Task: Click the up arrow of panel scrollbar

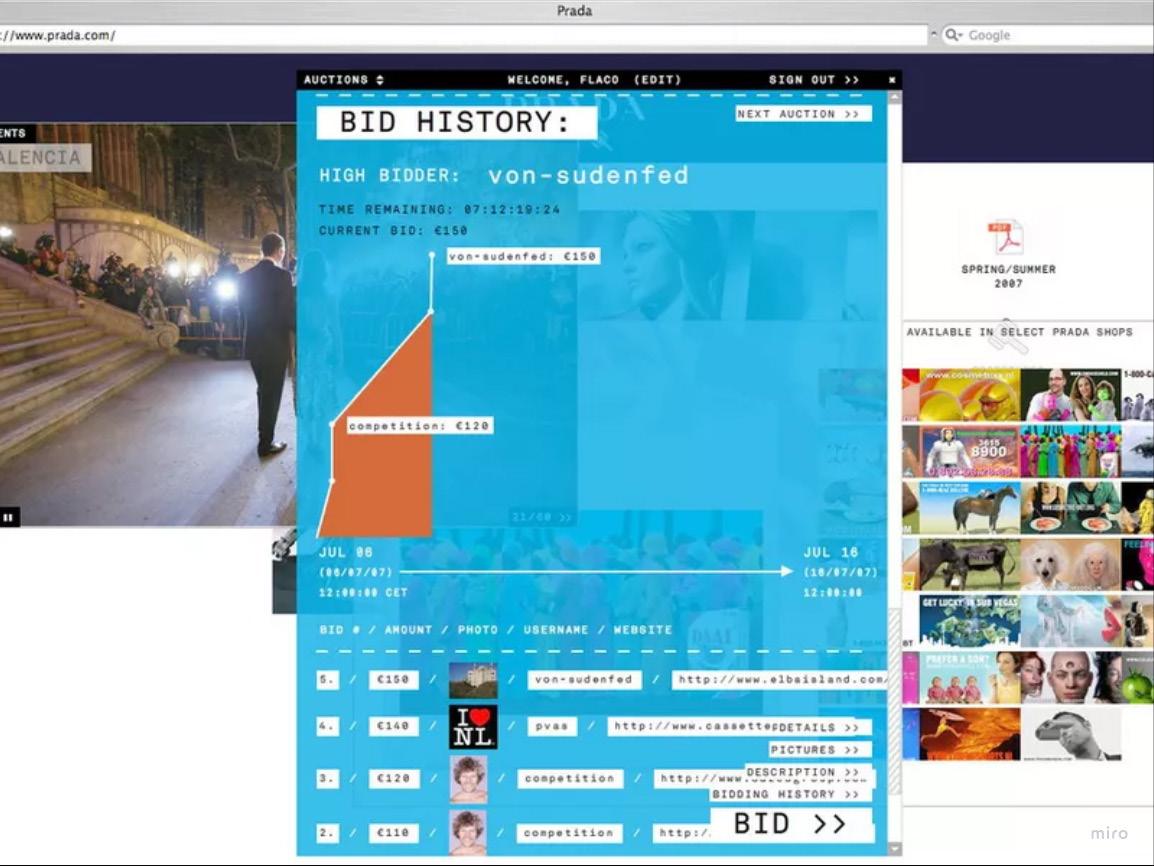Action: [895, 96]
